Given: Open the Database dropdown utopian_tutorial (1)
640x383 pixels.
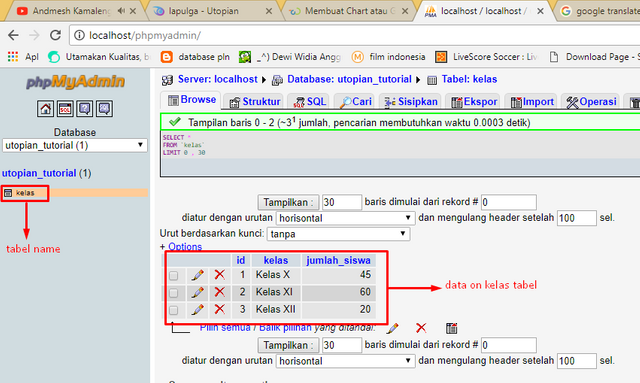Looking at the screenshot, I should 75,145.
